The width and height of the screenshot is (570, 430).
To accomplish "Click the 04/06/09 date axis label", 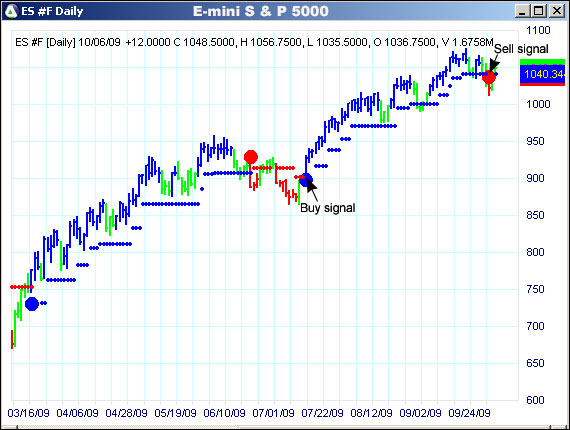I will click(x=77, y=413).
